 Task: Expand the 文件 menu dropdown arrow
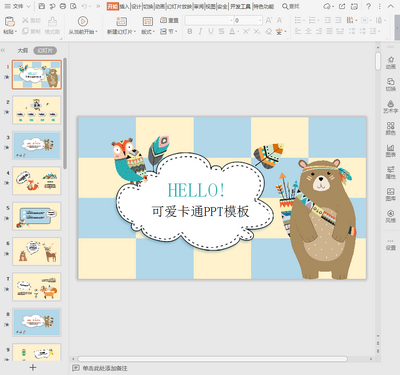(28, 6)
